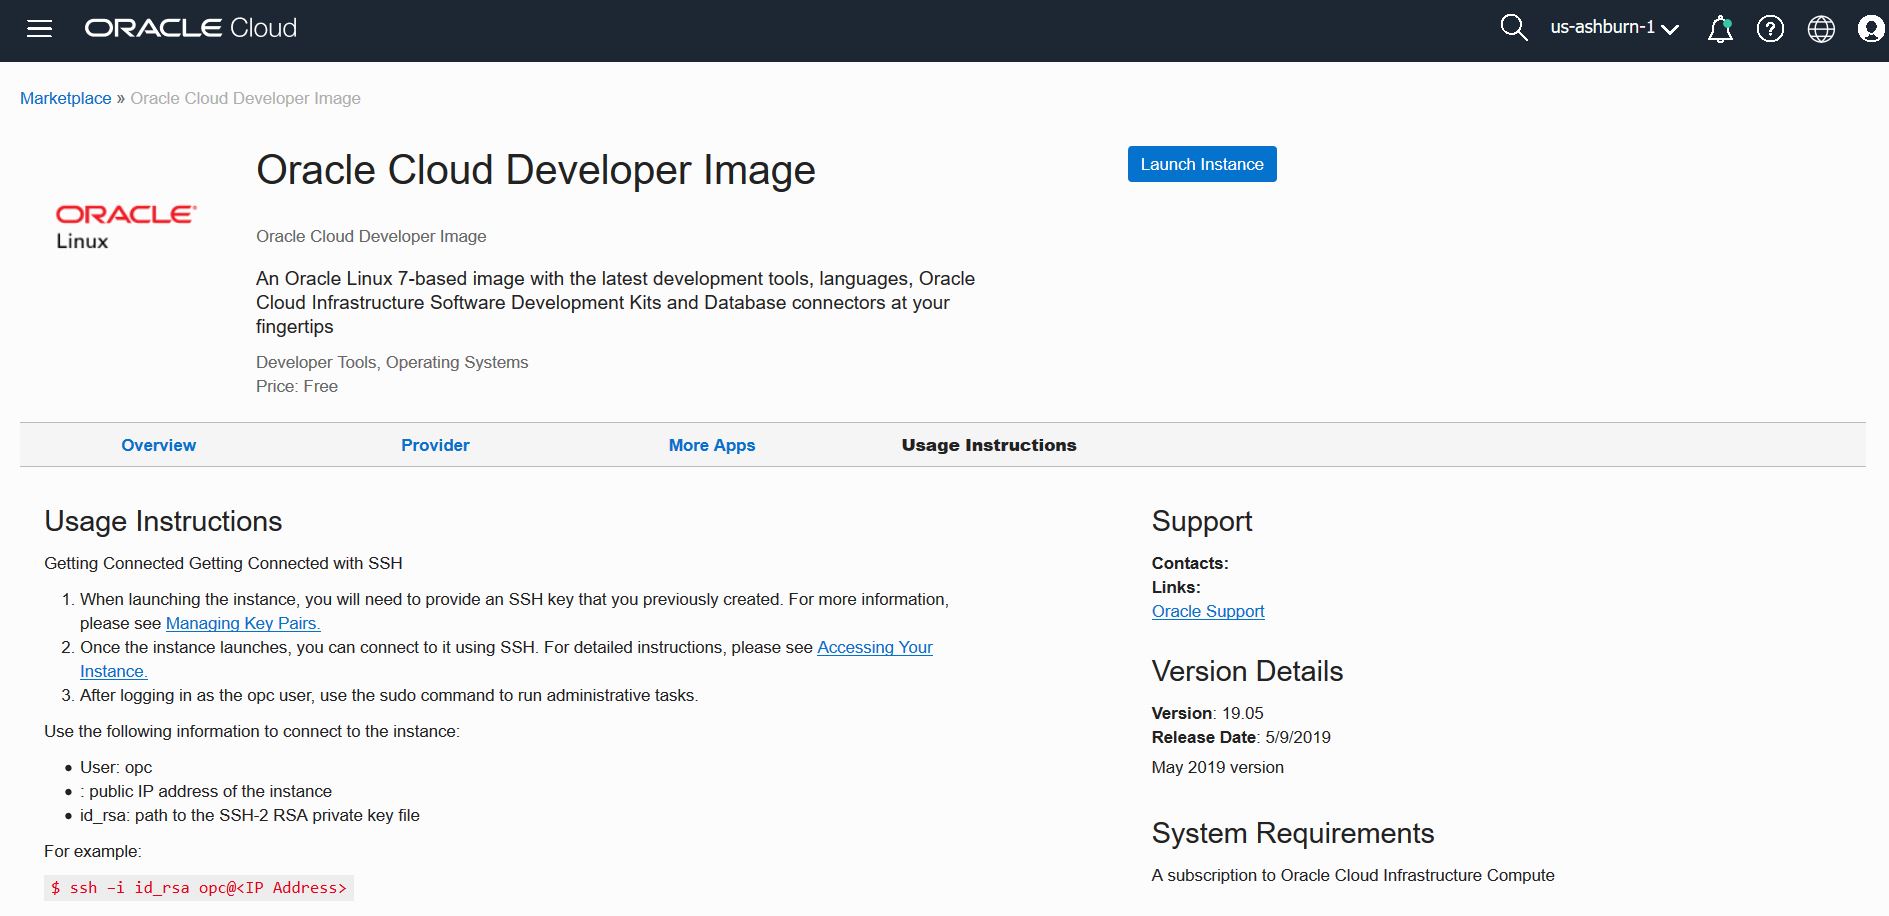The image size is (1889, 916).
Task: Follow the Accessing Your Instance link
Action: (874, 647)
